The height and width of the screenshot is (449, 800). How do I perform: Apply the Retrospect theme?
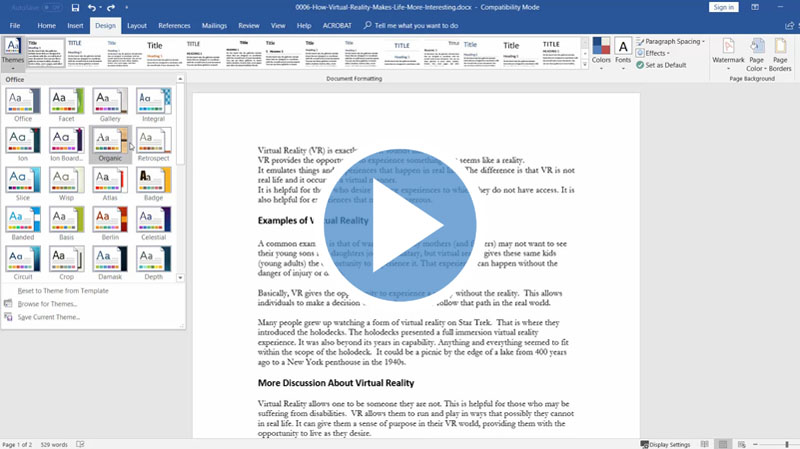153,143
